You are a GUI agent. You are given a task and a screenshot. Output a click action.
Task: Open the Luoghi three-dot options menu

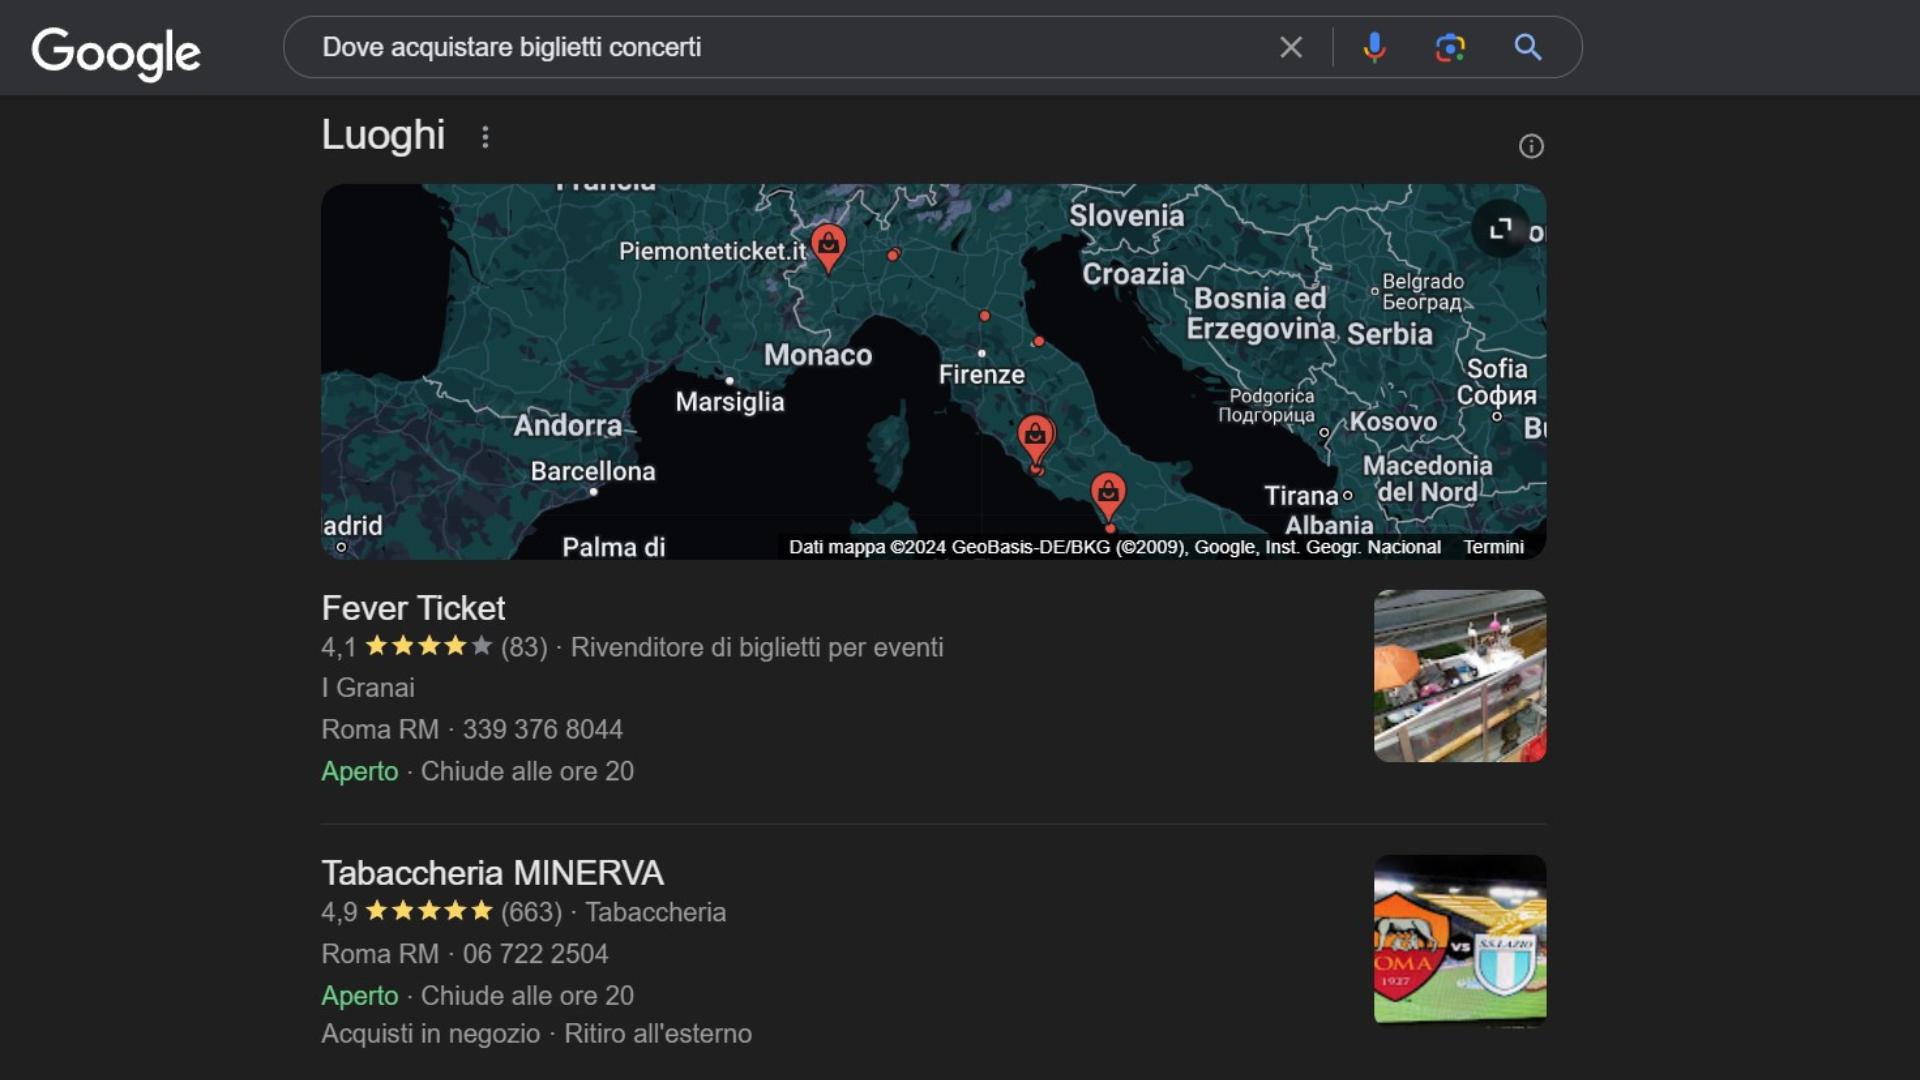[485, 137]
